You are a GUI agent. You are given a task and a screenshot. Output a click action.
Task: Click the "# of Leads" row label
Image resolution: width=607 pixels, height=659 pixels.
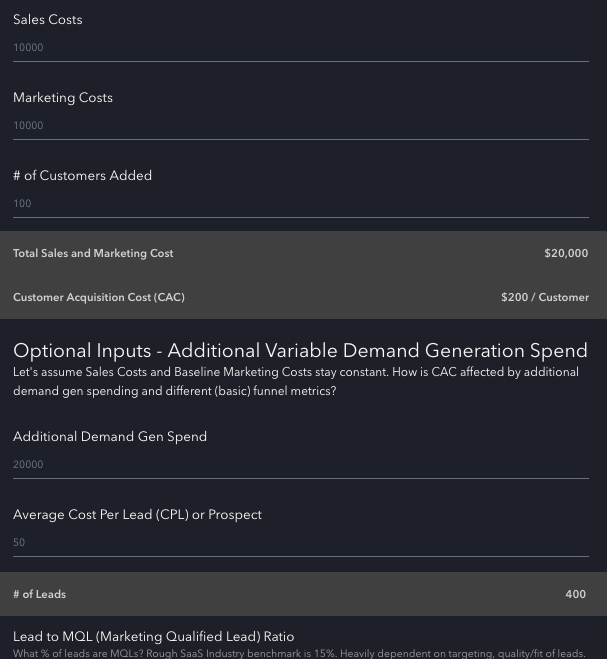pos(39,595)
